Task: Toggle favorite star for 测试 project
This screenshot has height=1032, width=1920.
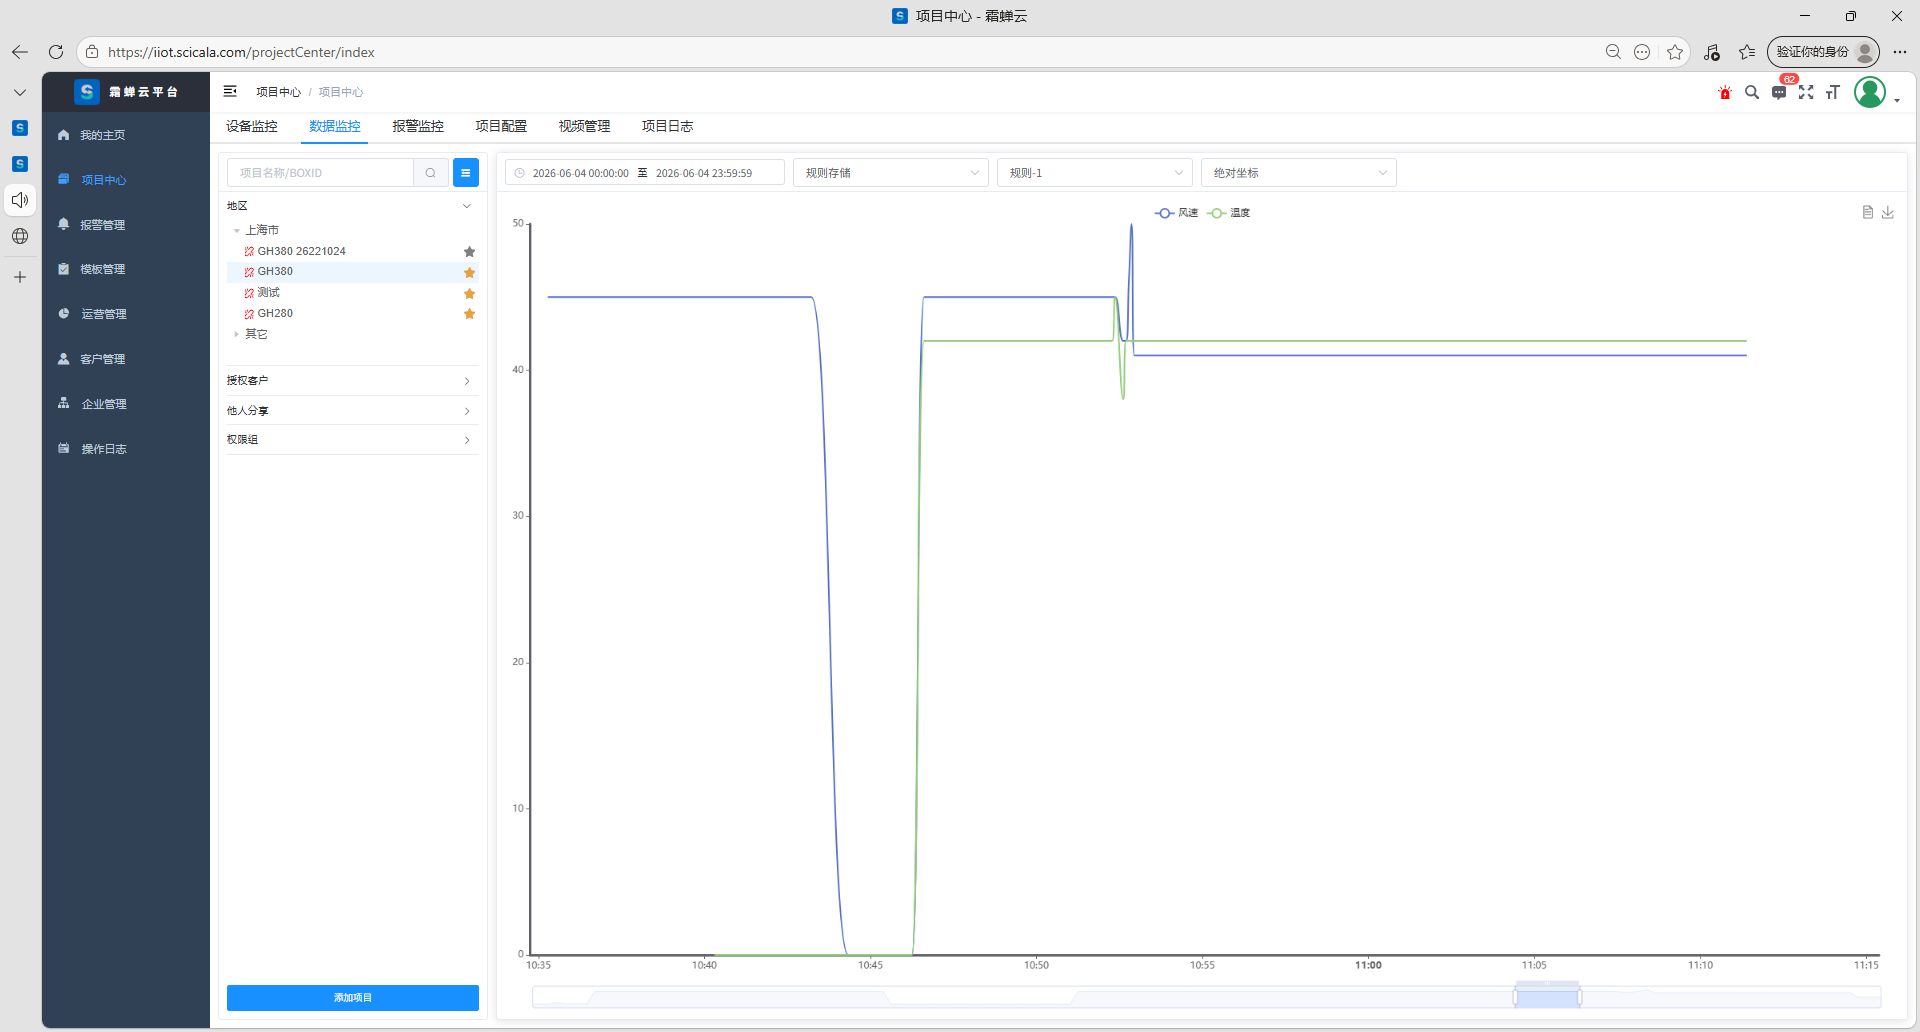Action: click(x=469, y=294)
